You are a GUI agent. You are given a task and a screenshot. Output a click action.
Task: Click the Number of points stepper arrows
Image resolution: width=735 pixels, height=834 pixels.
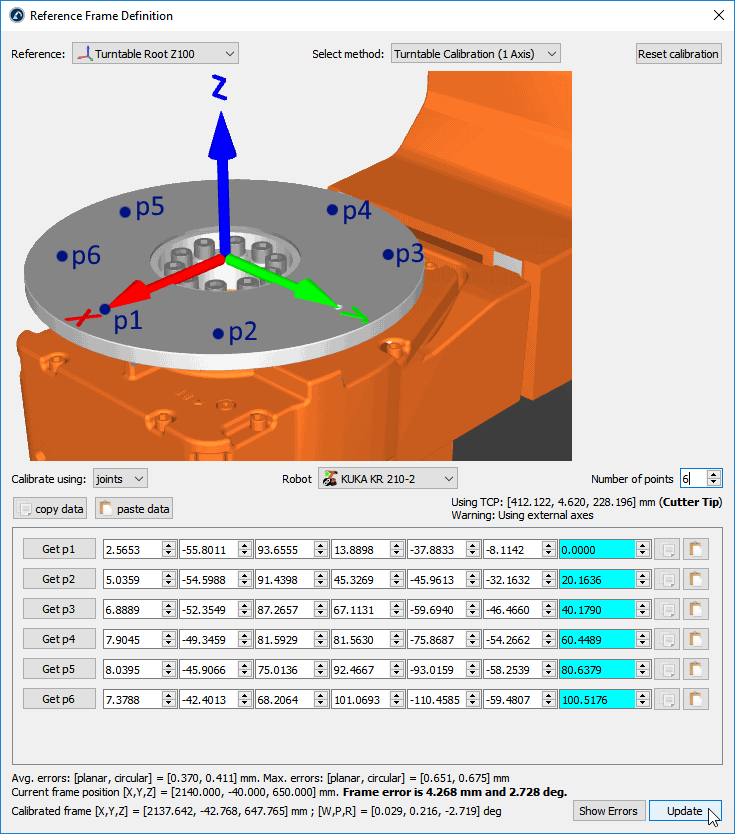713,479
